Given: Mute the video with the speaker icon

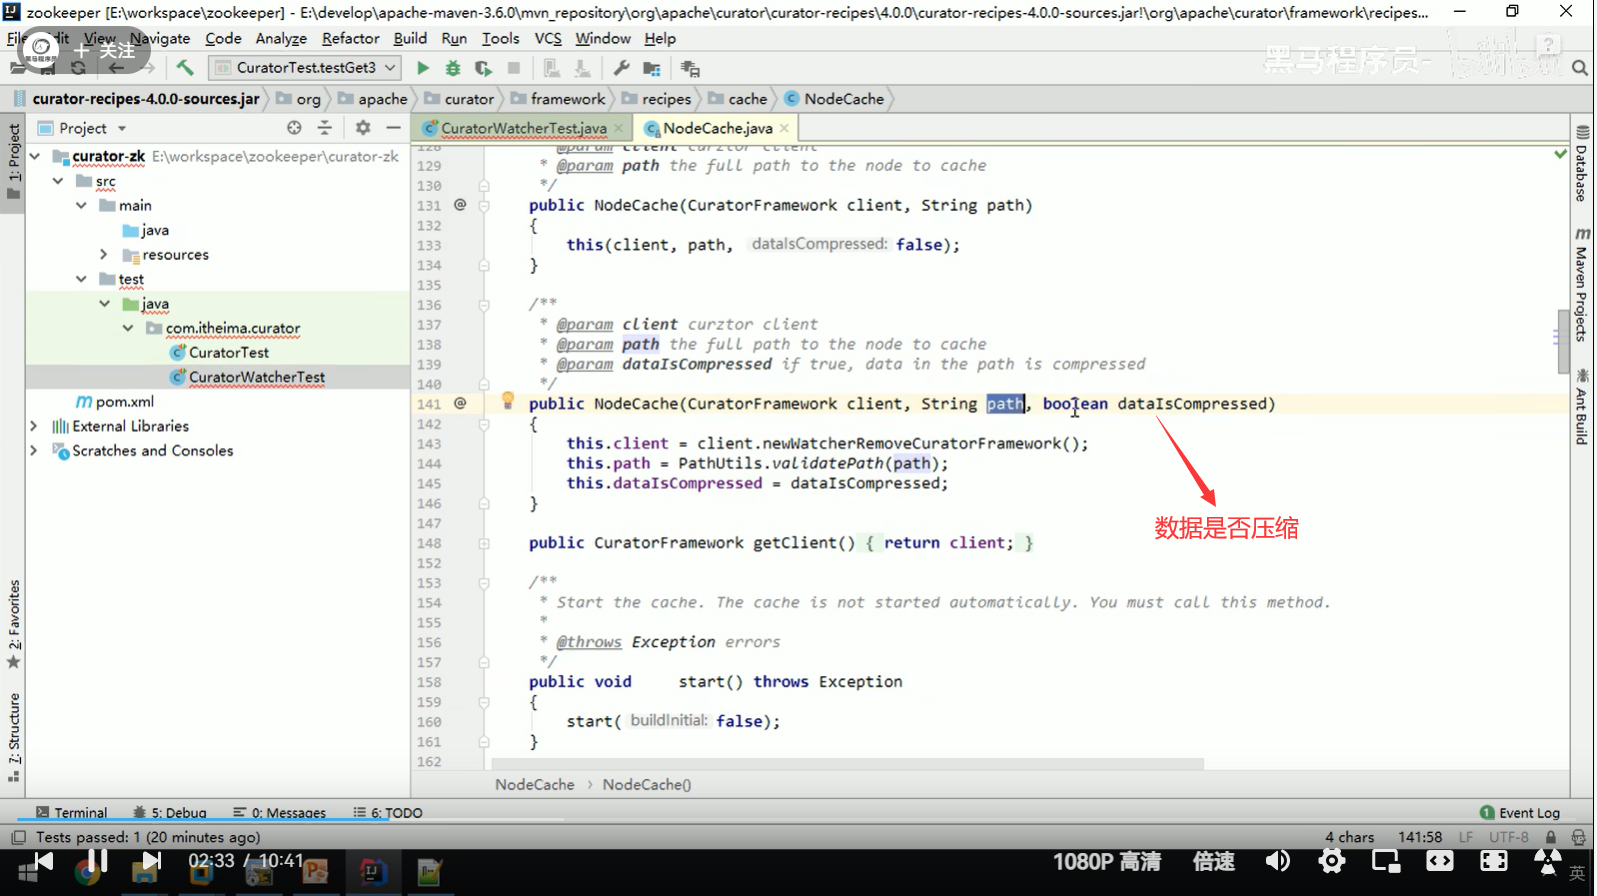Looking at the screenshot, I should coord(1278,861).
